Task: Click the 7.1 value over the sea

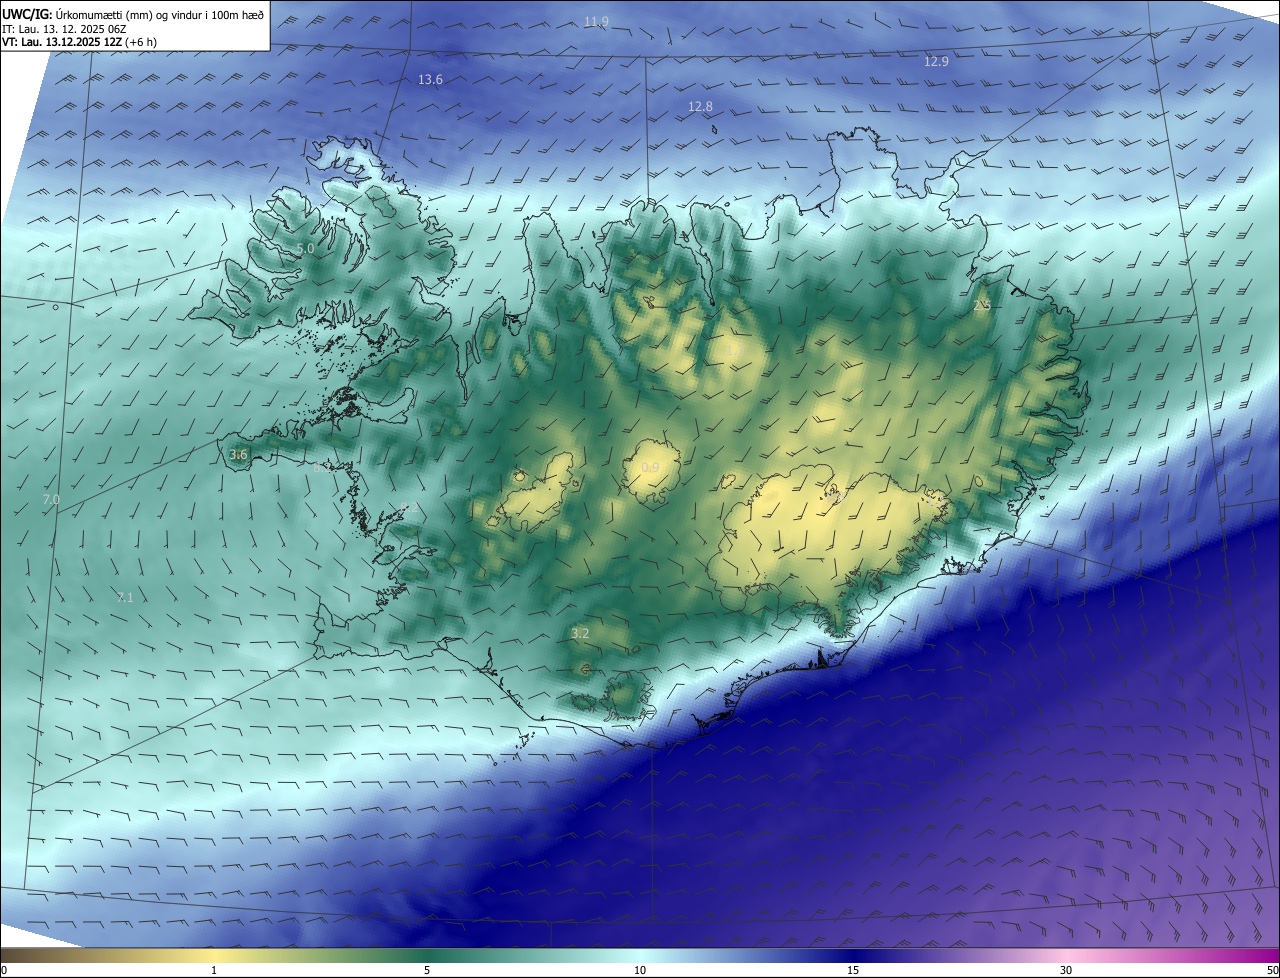Action: [125, 597]
